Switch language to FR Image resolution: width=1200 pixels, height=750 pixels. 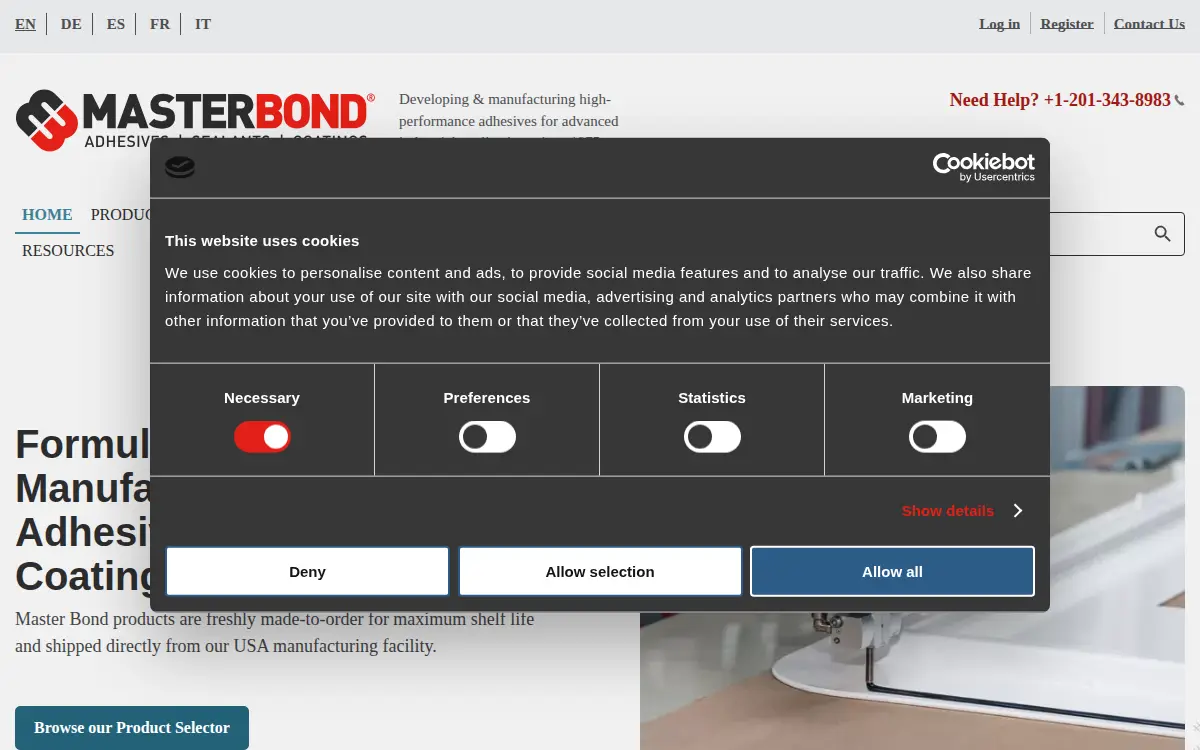click(x=160, y=24)
